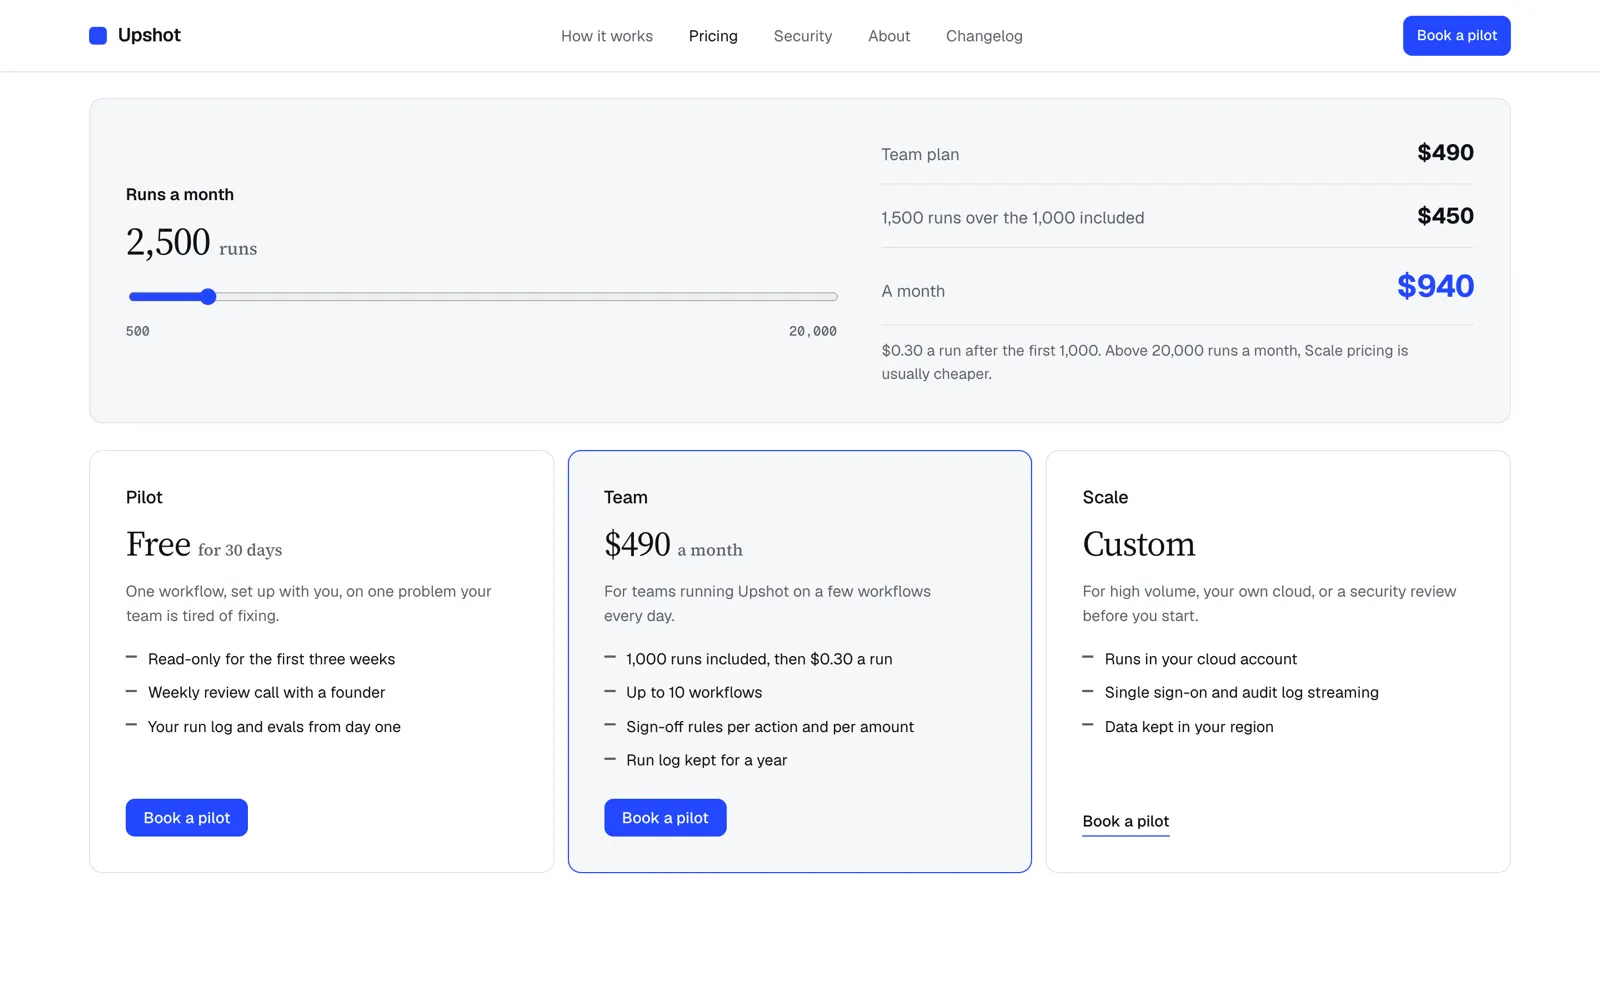Click 'Up to 10 workflows'
1600x1000 pixels.
(x=694, y=692)
